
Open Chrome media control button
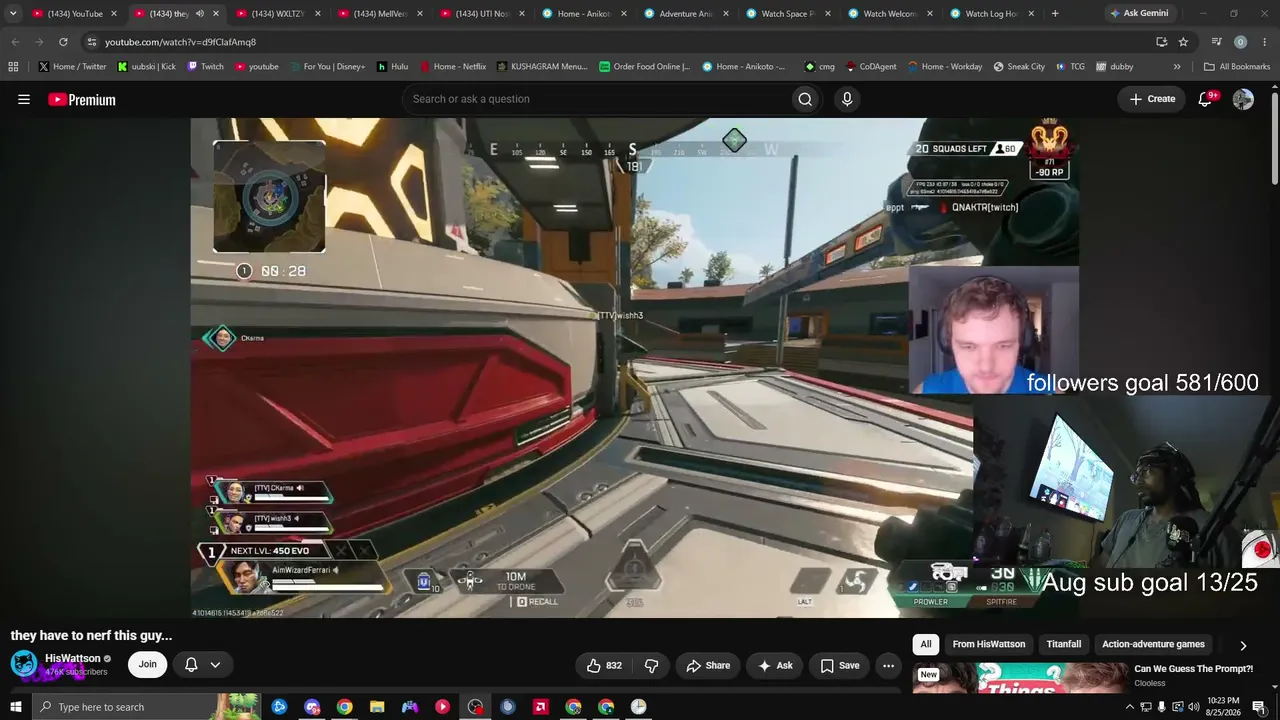pos(1217,42)
